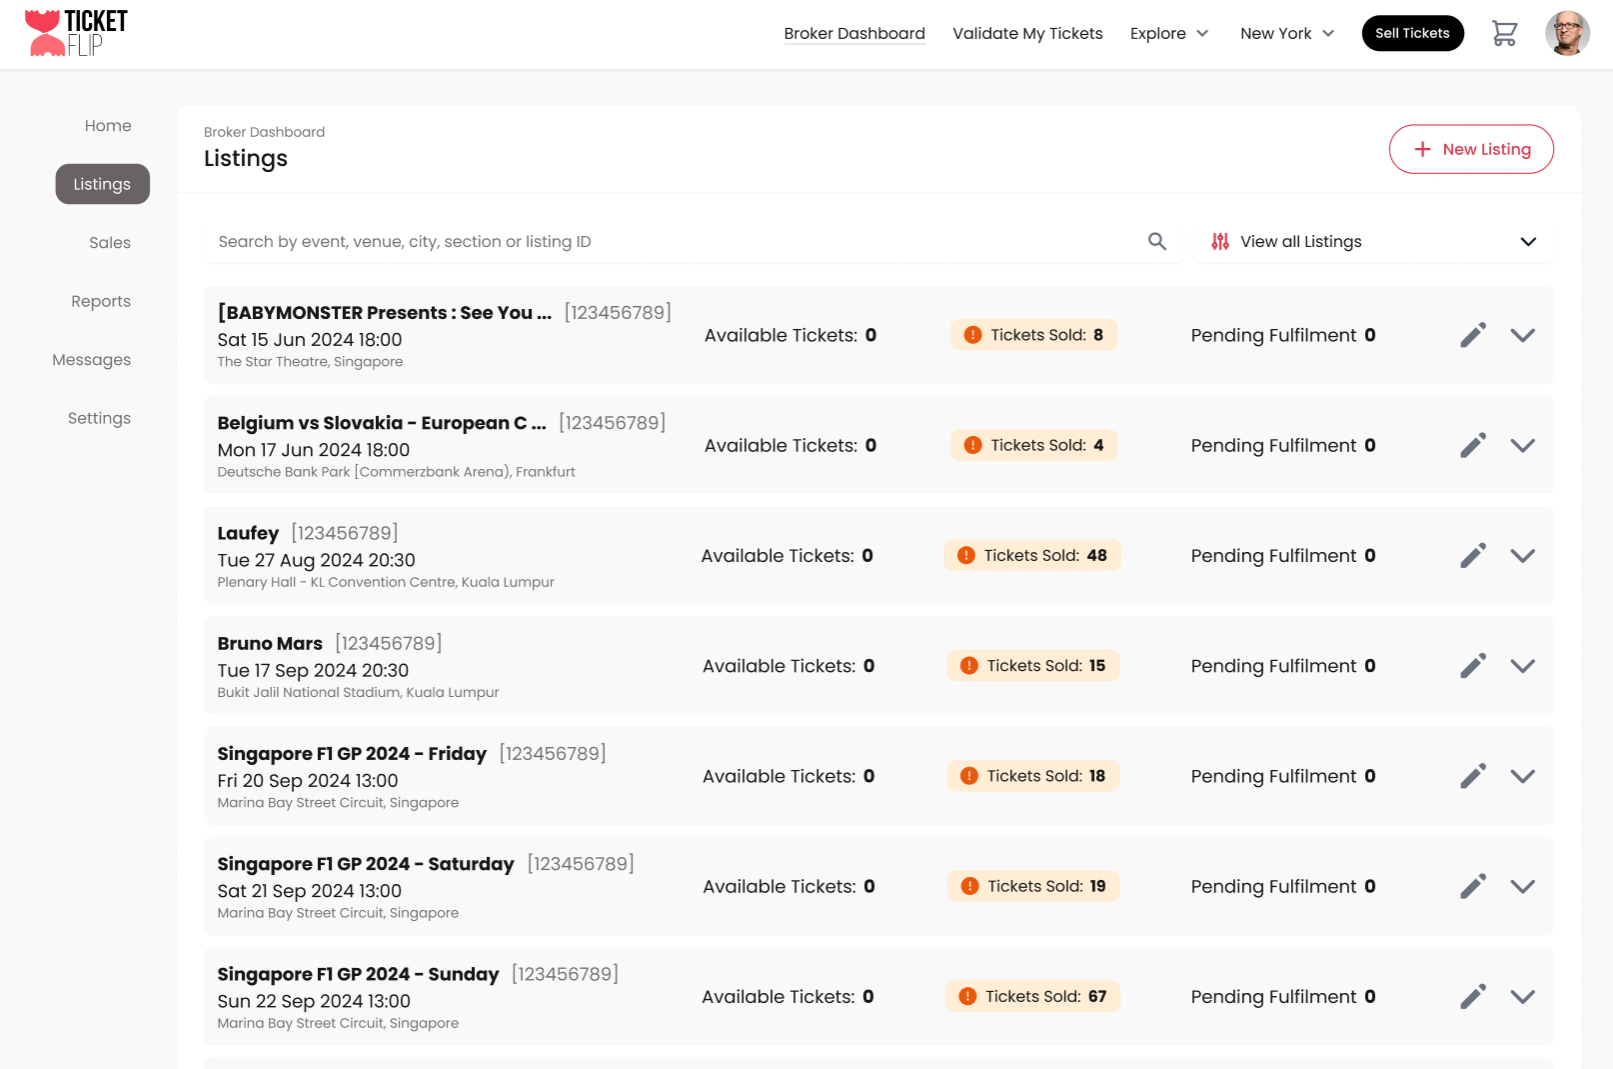Edit the Singapore F1 GP Saturday listing
The image size is (1613, 1069).
tap(1473, 886)
